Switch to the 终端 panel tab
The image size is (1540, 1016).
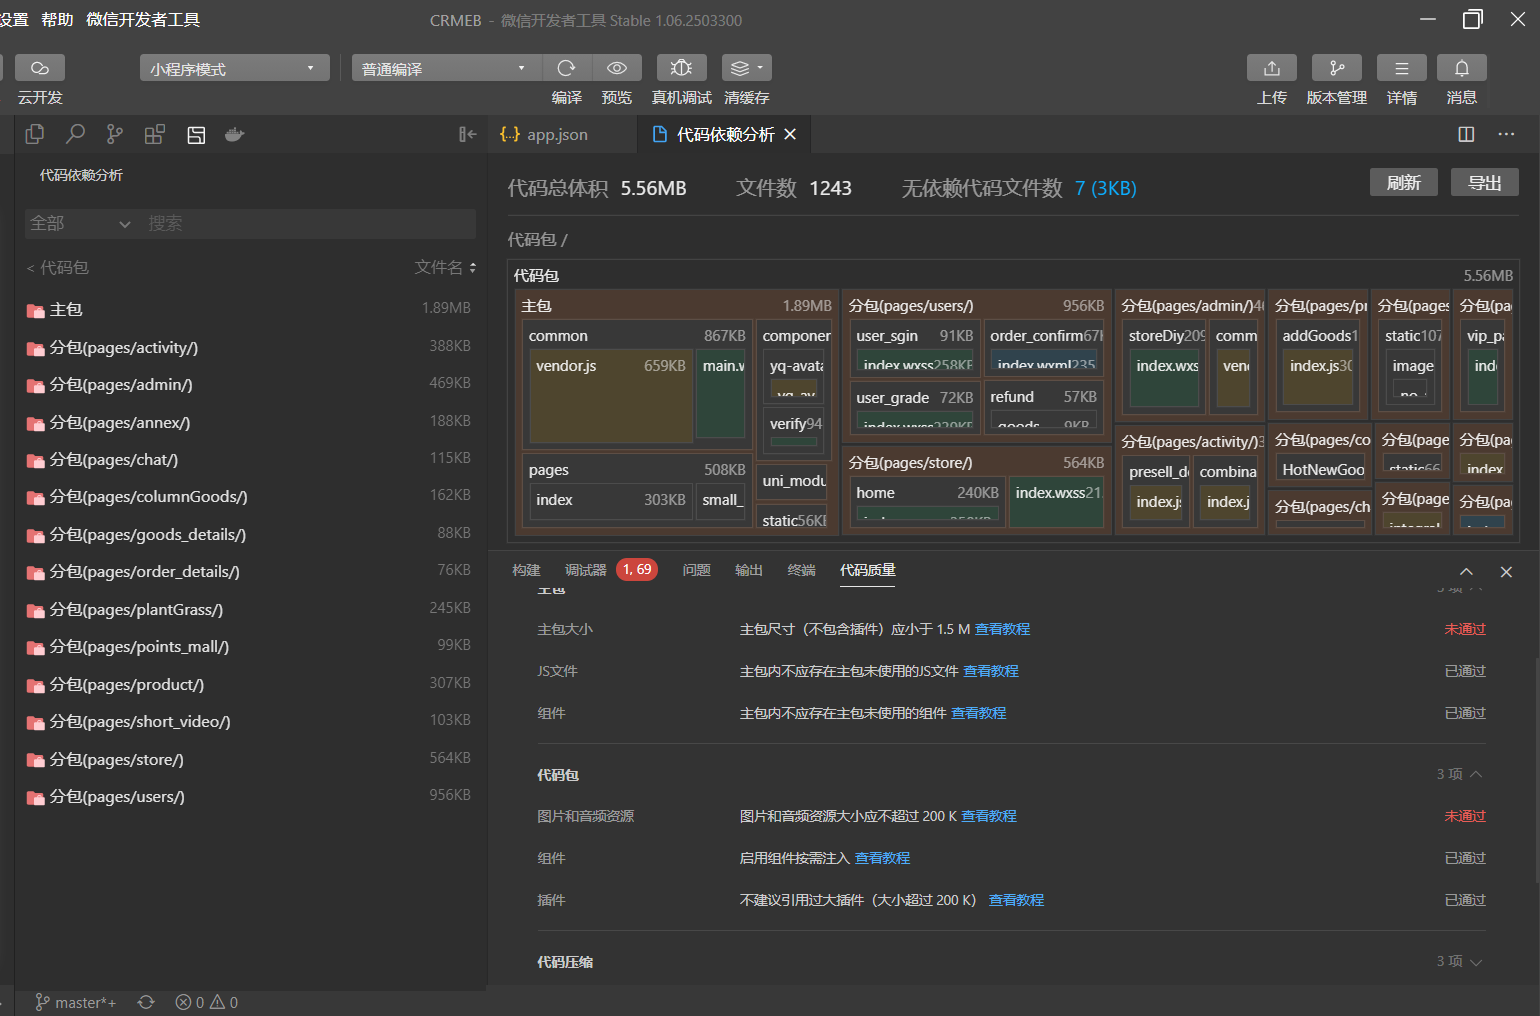click(802, 570)
